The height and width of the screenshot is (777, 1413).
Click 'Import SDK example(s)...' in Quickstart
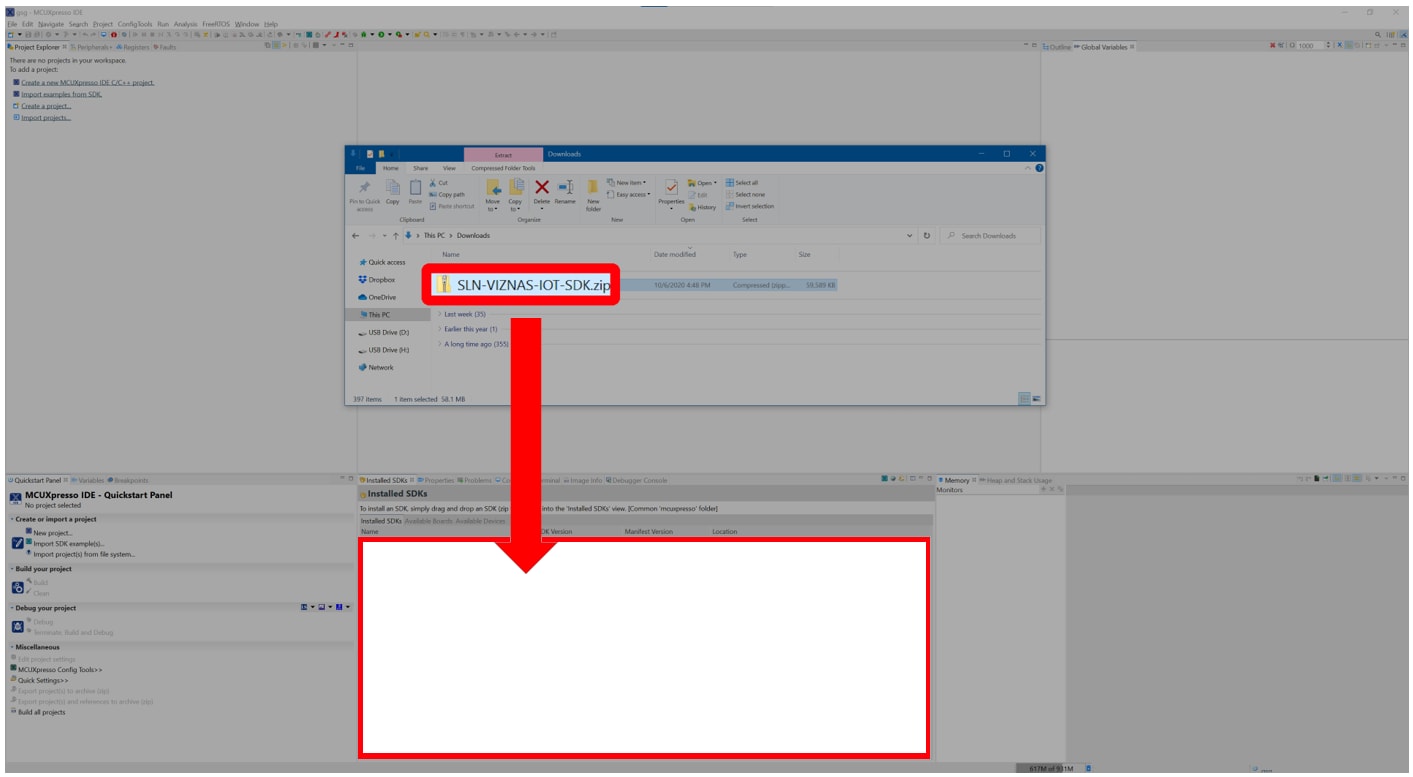[69, 543]
